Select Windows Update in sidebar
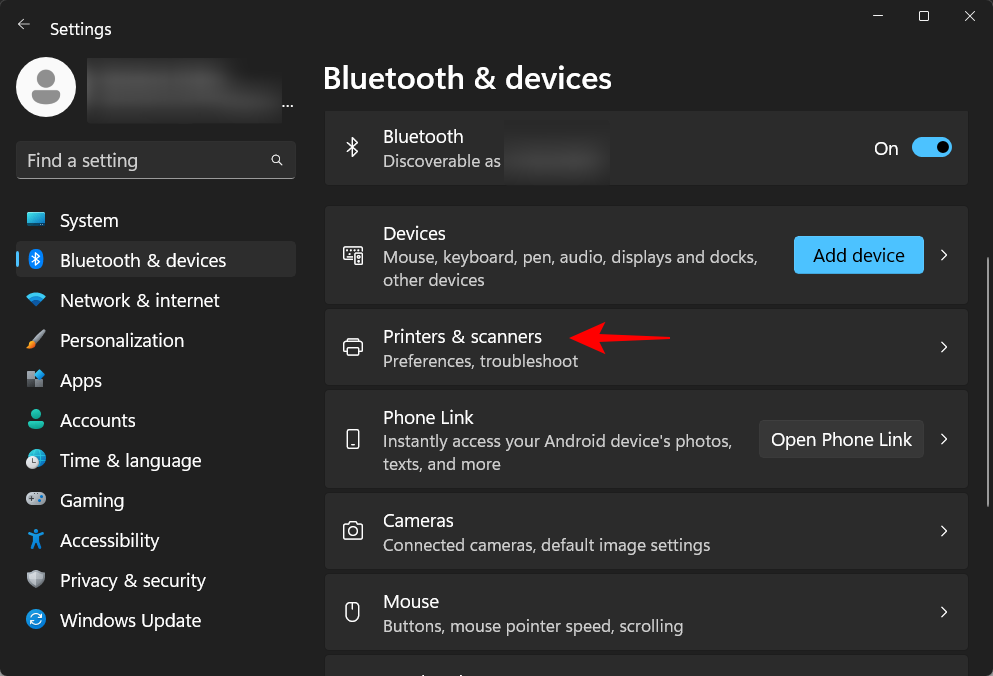993x676 pixels. 130,621
